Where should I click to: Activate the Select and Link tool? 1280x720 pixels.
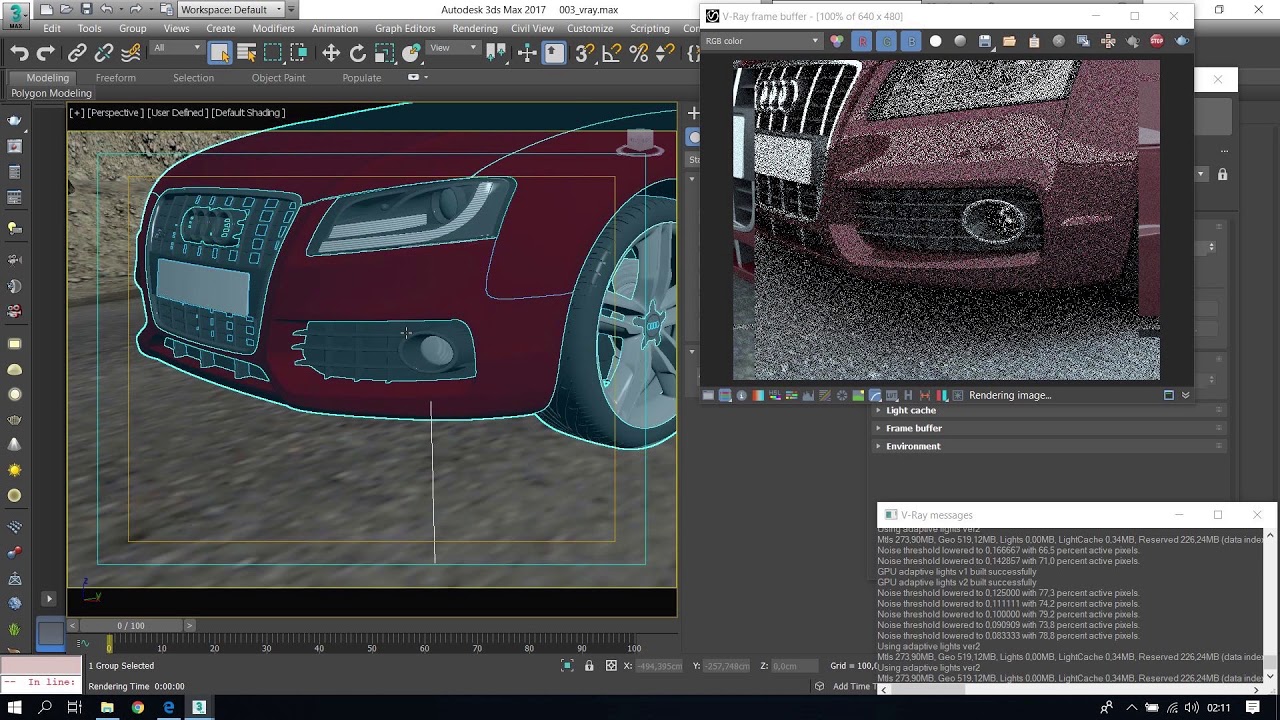[77, 53]
